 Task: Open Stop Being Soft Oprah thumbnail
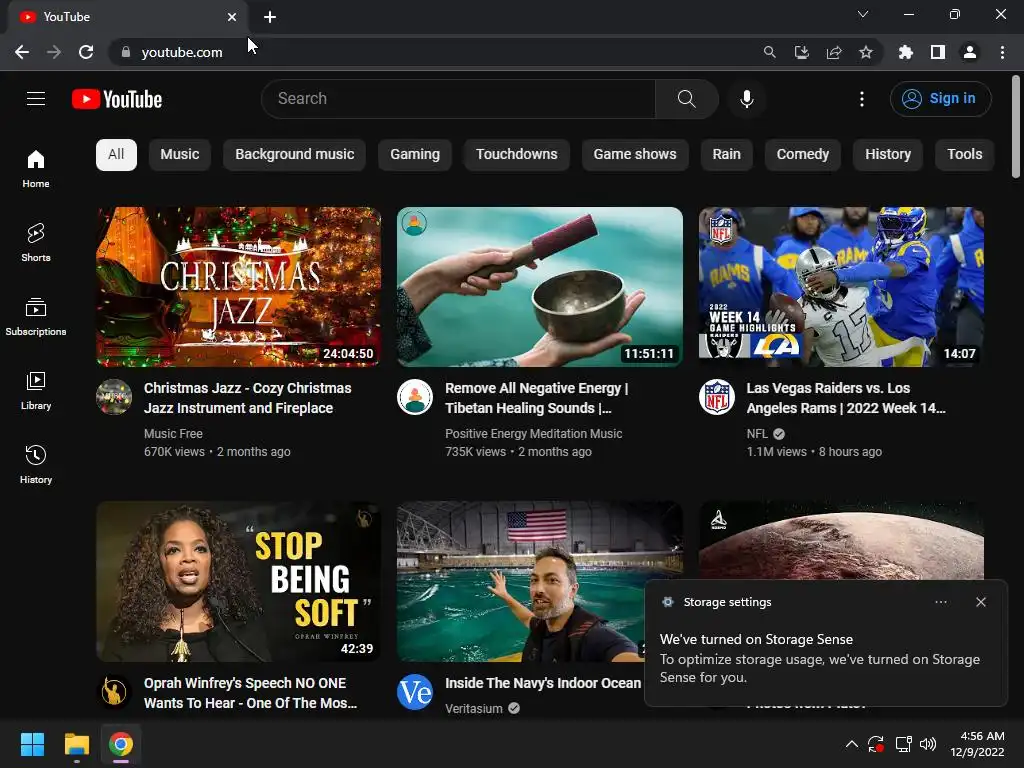coord(238,581)
